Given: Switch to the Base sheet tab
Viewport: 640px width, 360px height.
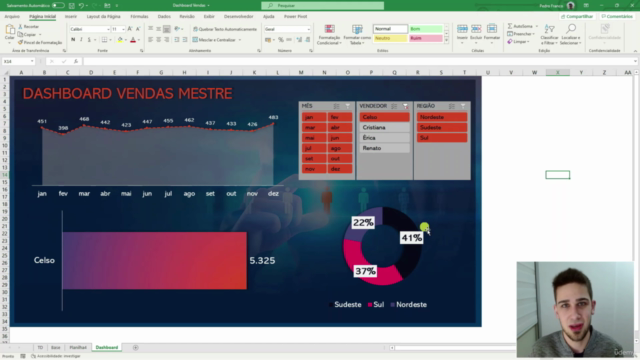Looking at the screenshot, I should 56,347.
